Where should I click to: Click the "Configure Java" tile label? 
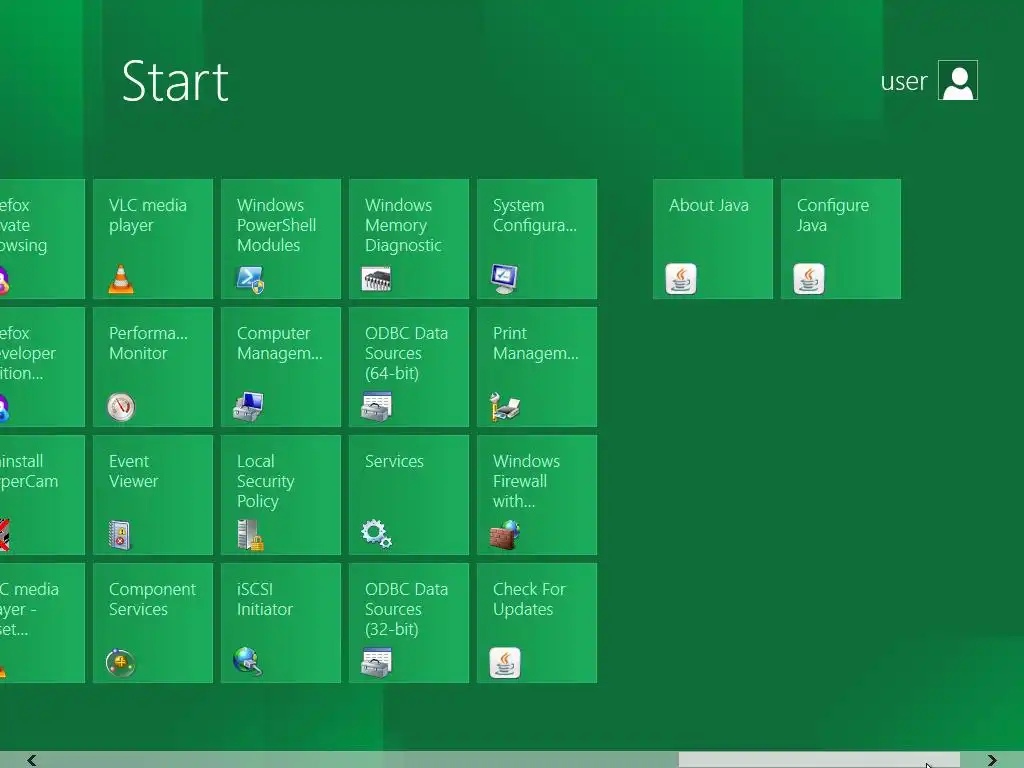(833, 215)
